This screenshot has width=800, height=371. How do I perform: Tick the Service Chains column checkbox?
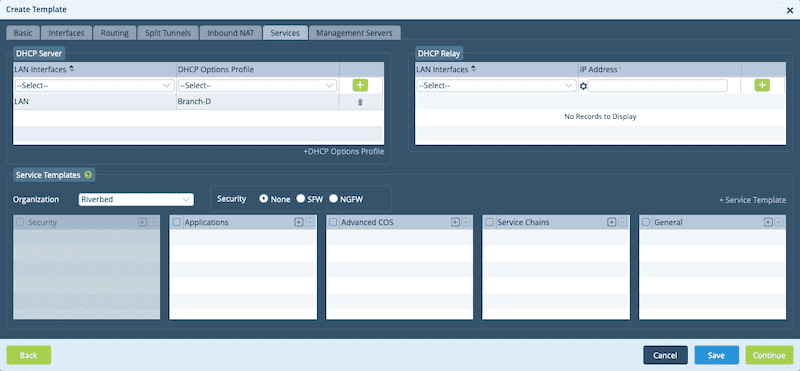point(489,222)
